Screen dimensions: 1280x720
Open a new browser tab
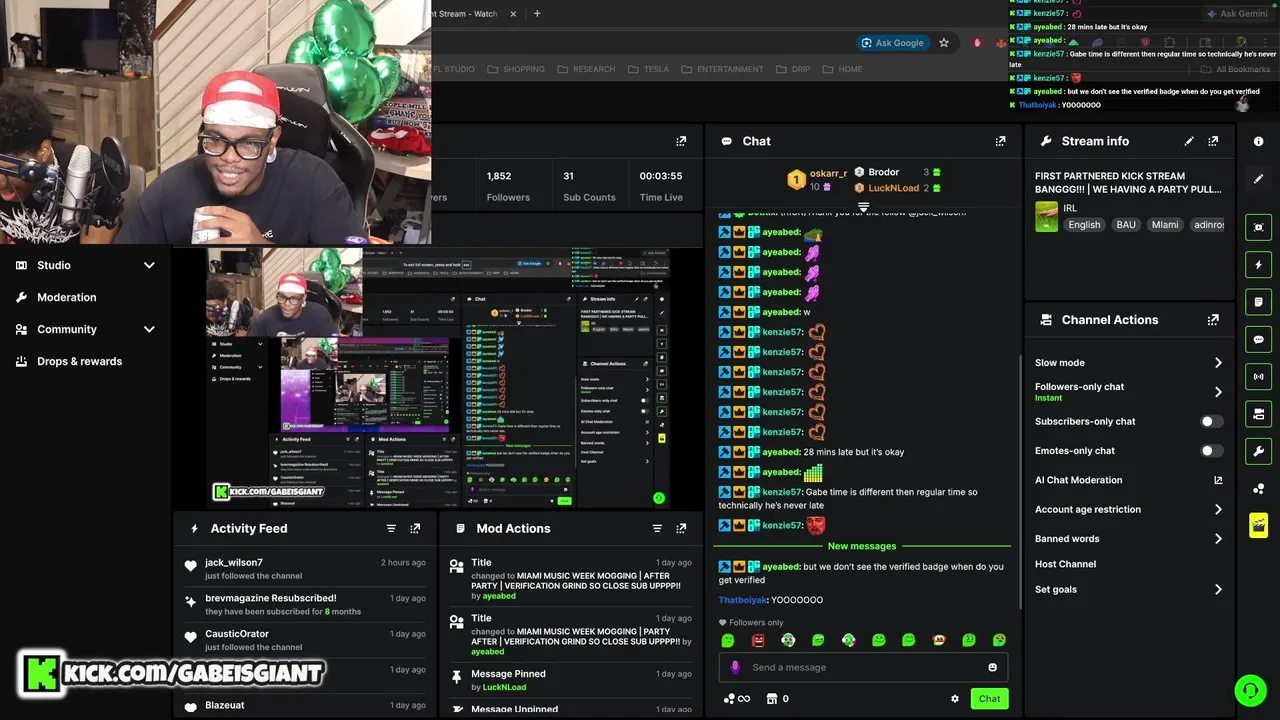click(537, 14)
